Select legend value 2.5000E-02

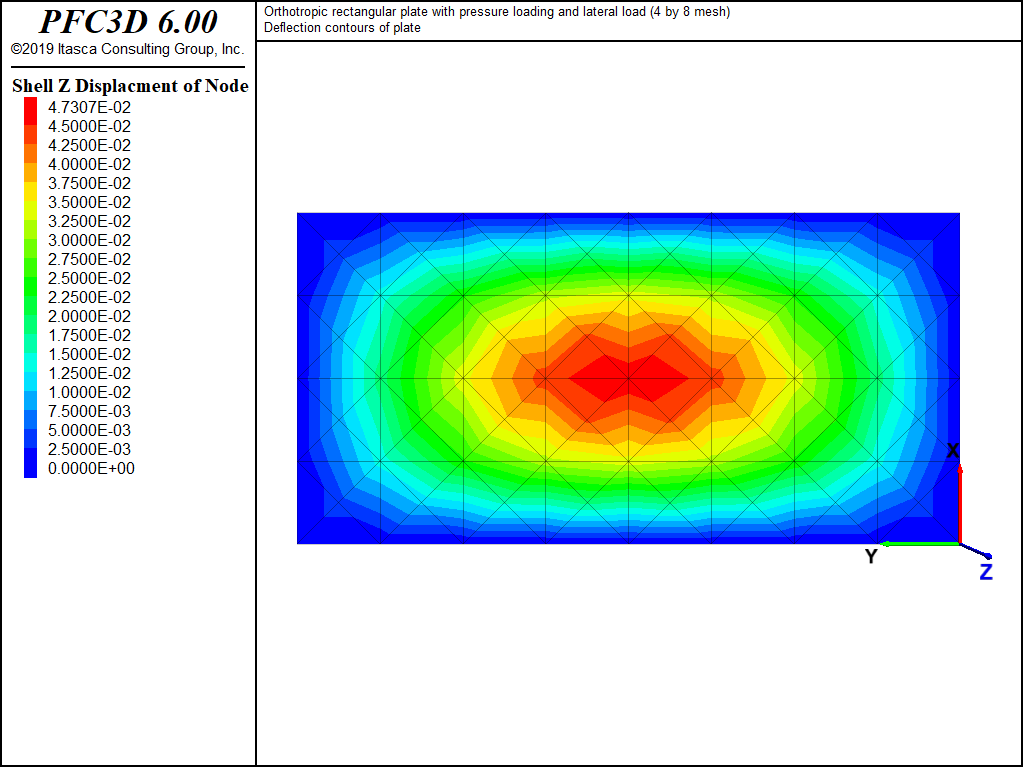tap(89, 278)
